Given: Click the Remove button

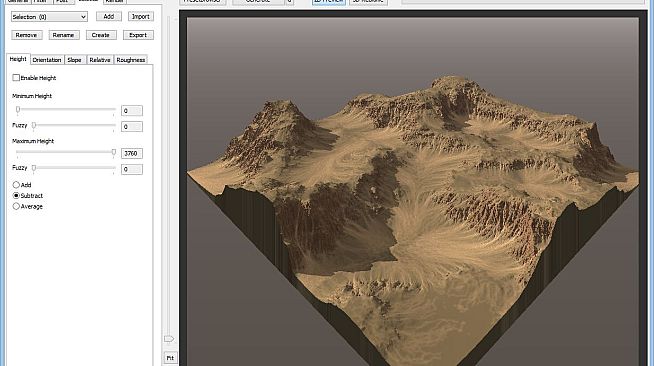Looking at the screenshot, I should 26,35.
